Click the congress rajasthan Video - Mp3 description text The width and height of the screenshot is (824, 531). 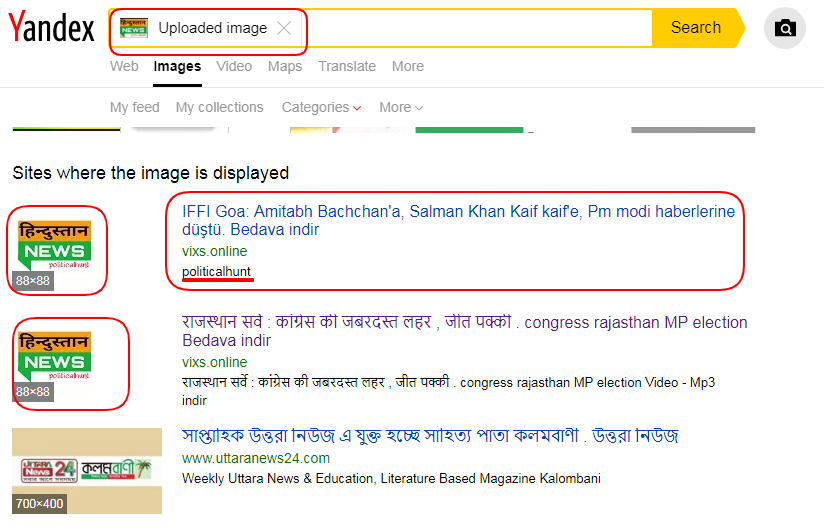pos(448,391)
